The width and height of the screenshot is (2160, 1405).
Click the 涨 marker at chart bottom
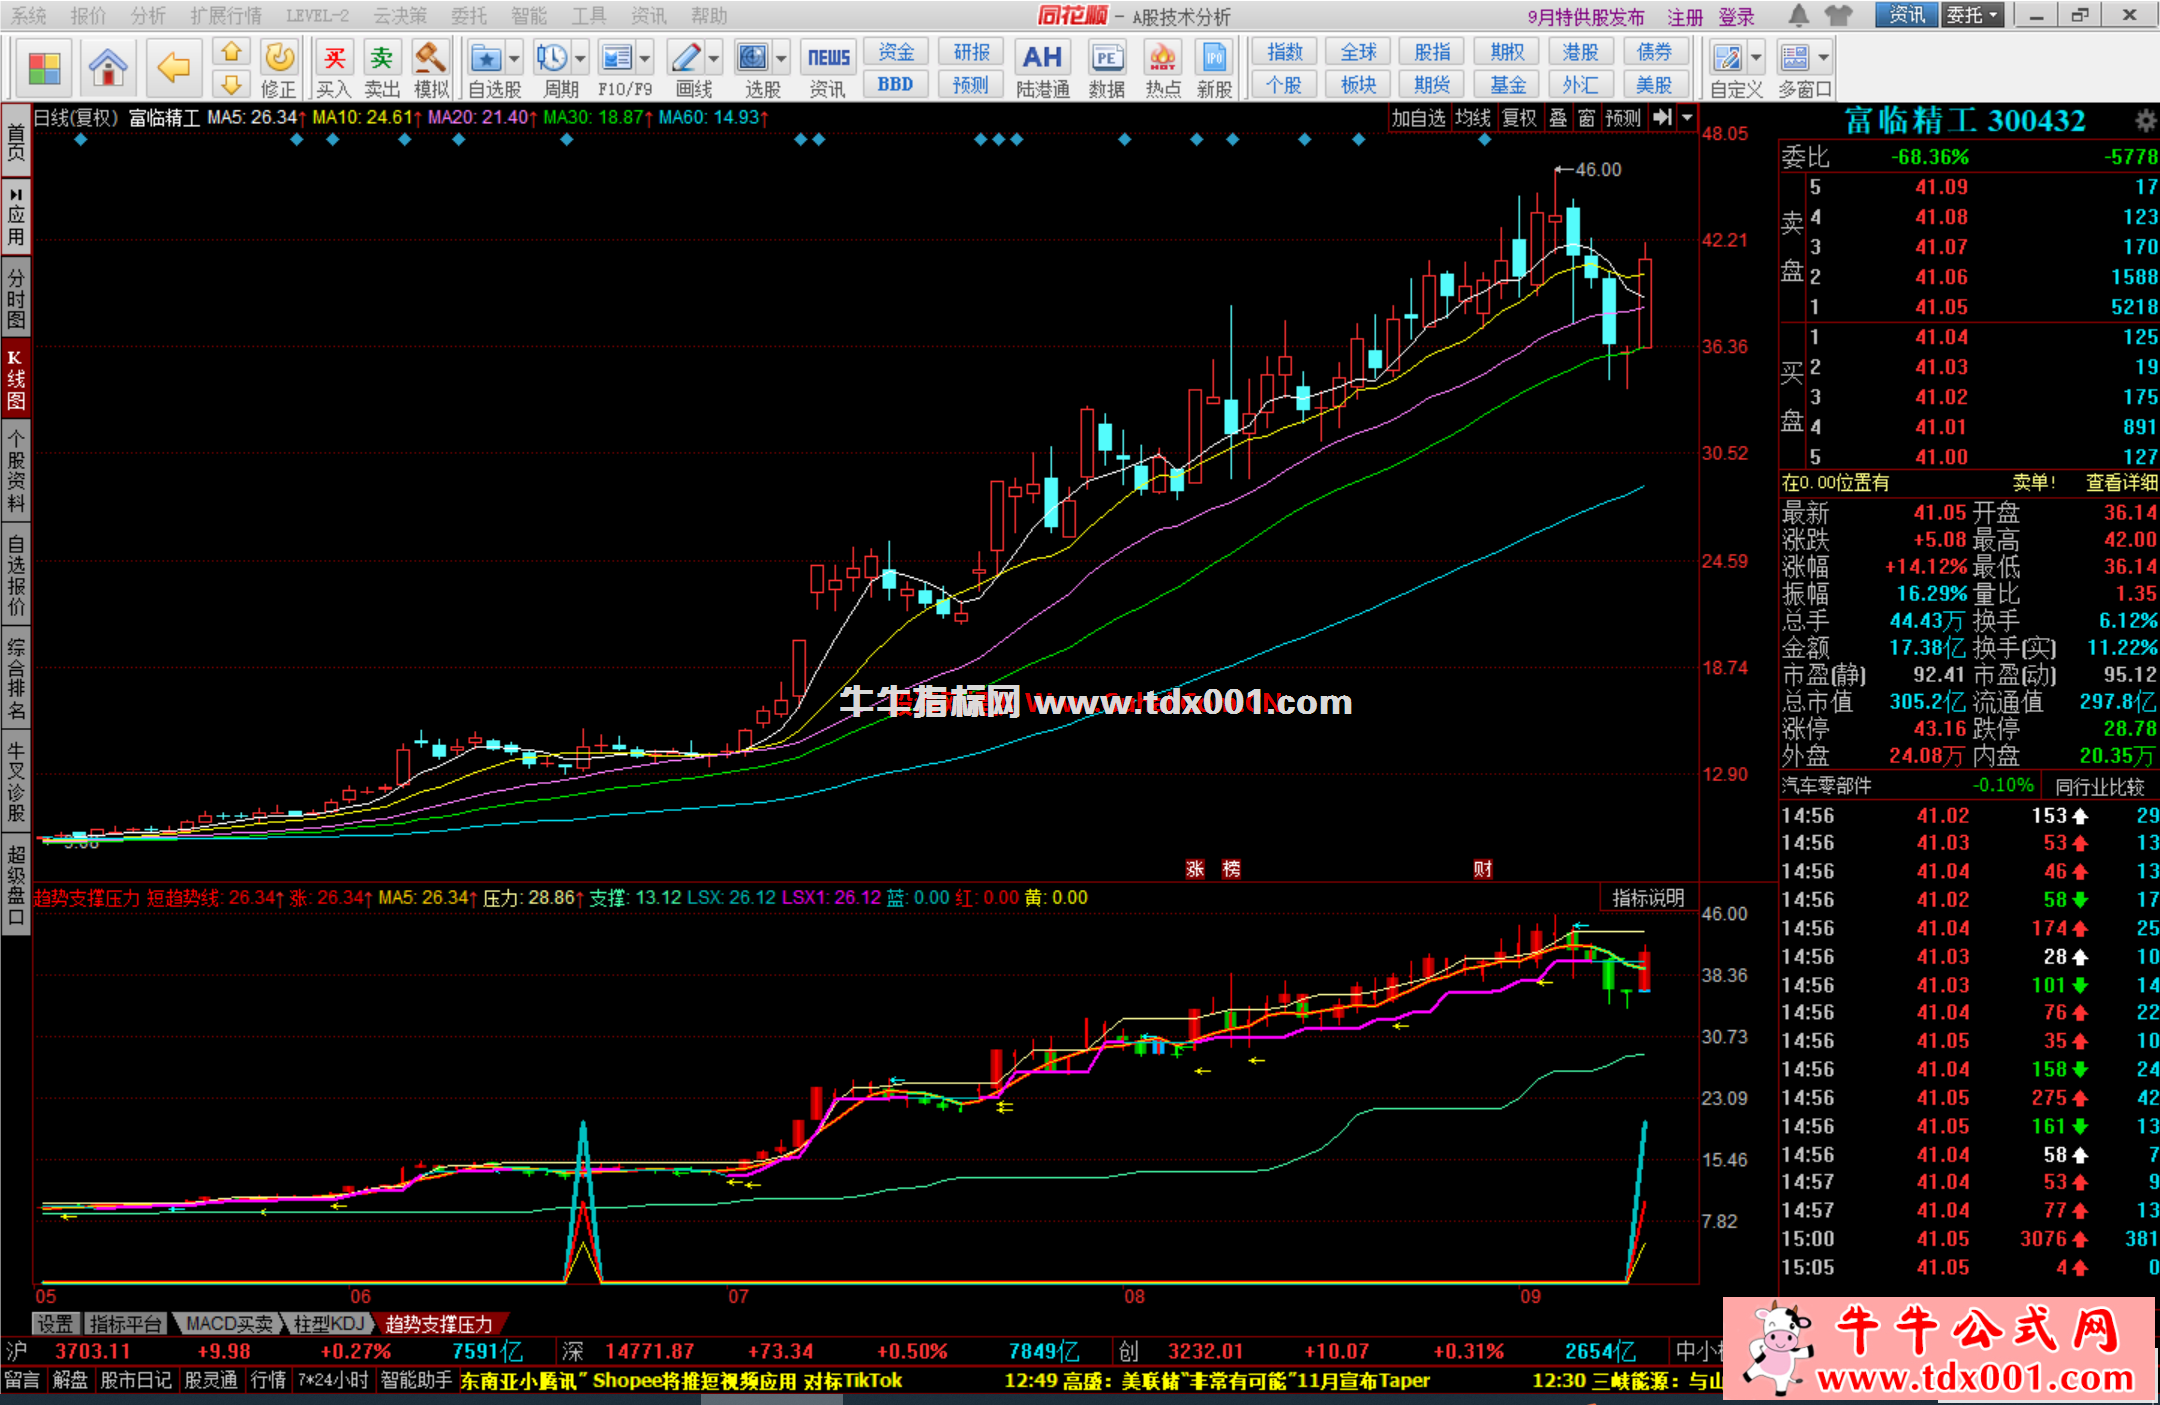pos(1195,869)
